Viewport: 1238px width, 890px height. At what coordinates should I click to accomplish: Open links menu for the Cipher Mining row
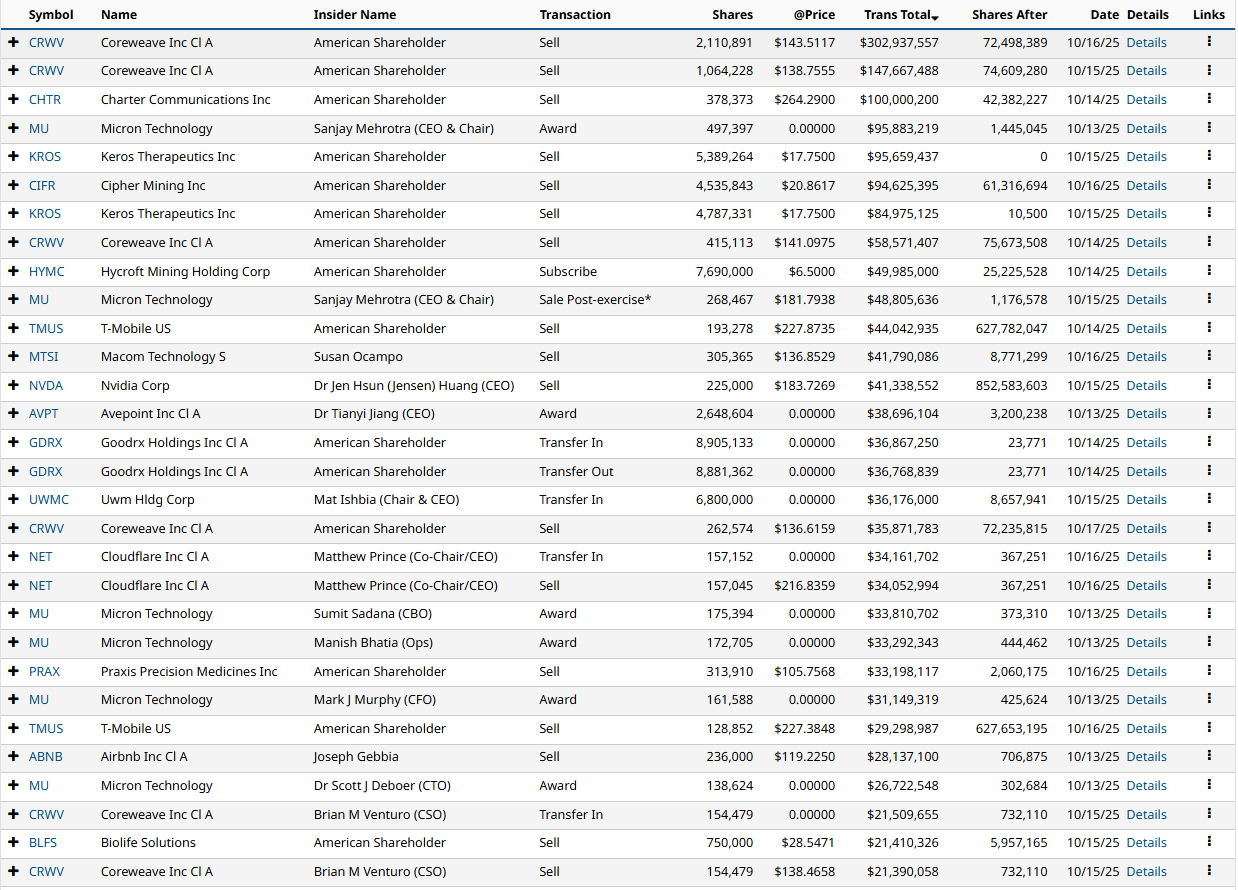(x=1209, y=185)
